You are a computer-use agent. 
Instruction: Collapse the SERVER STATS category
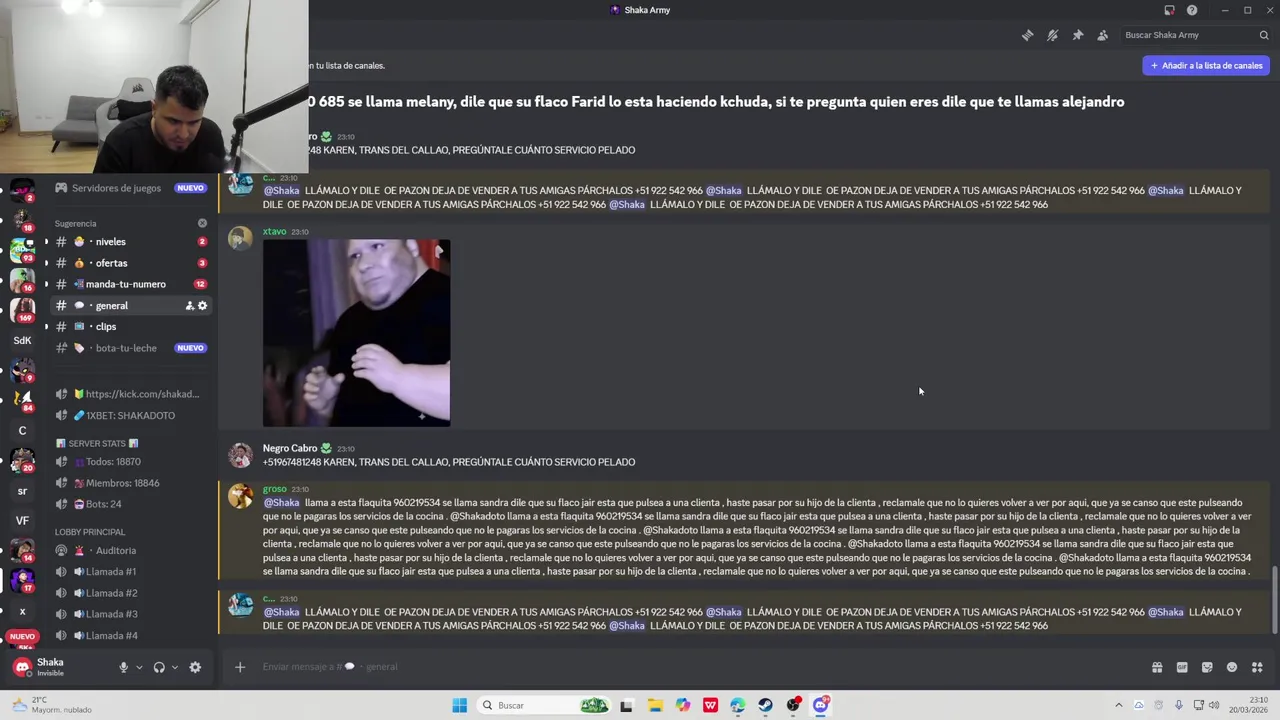97,443
